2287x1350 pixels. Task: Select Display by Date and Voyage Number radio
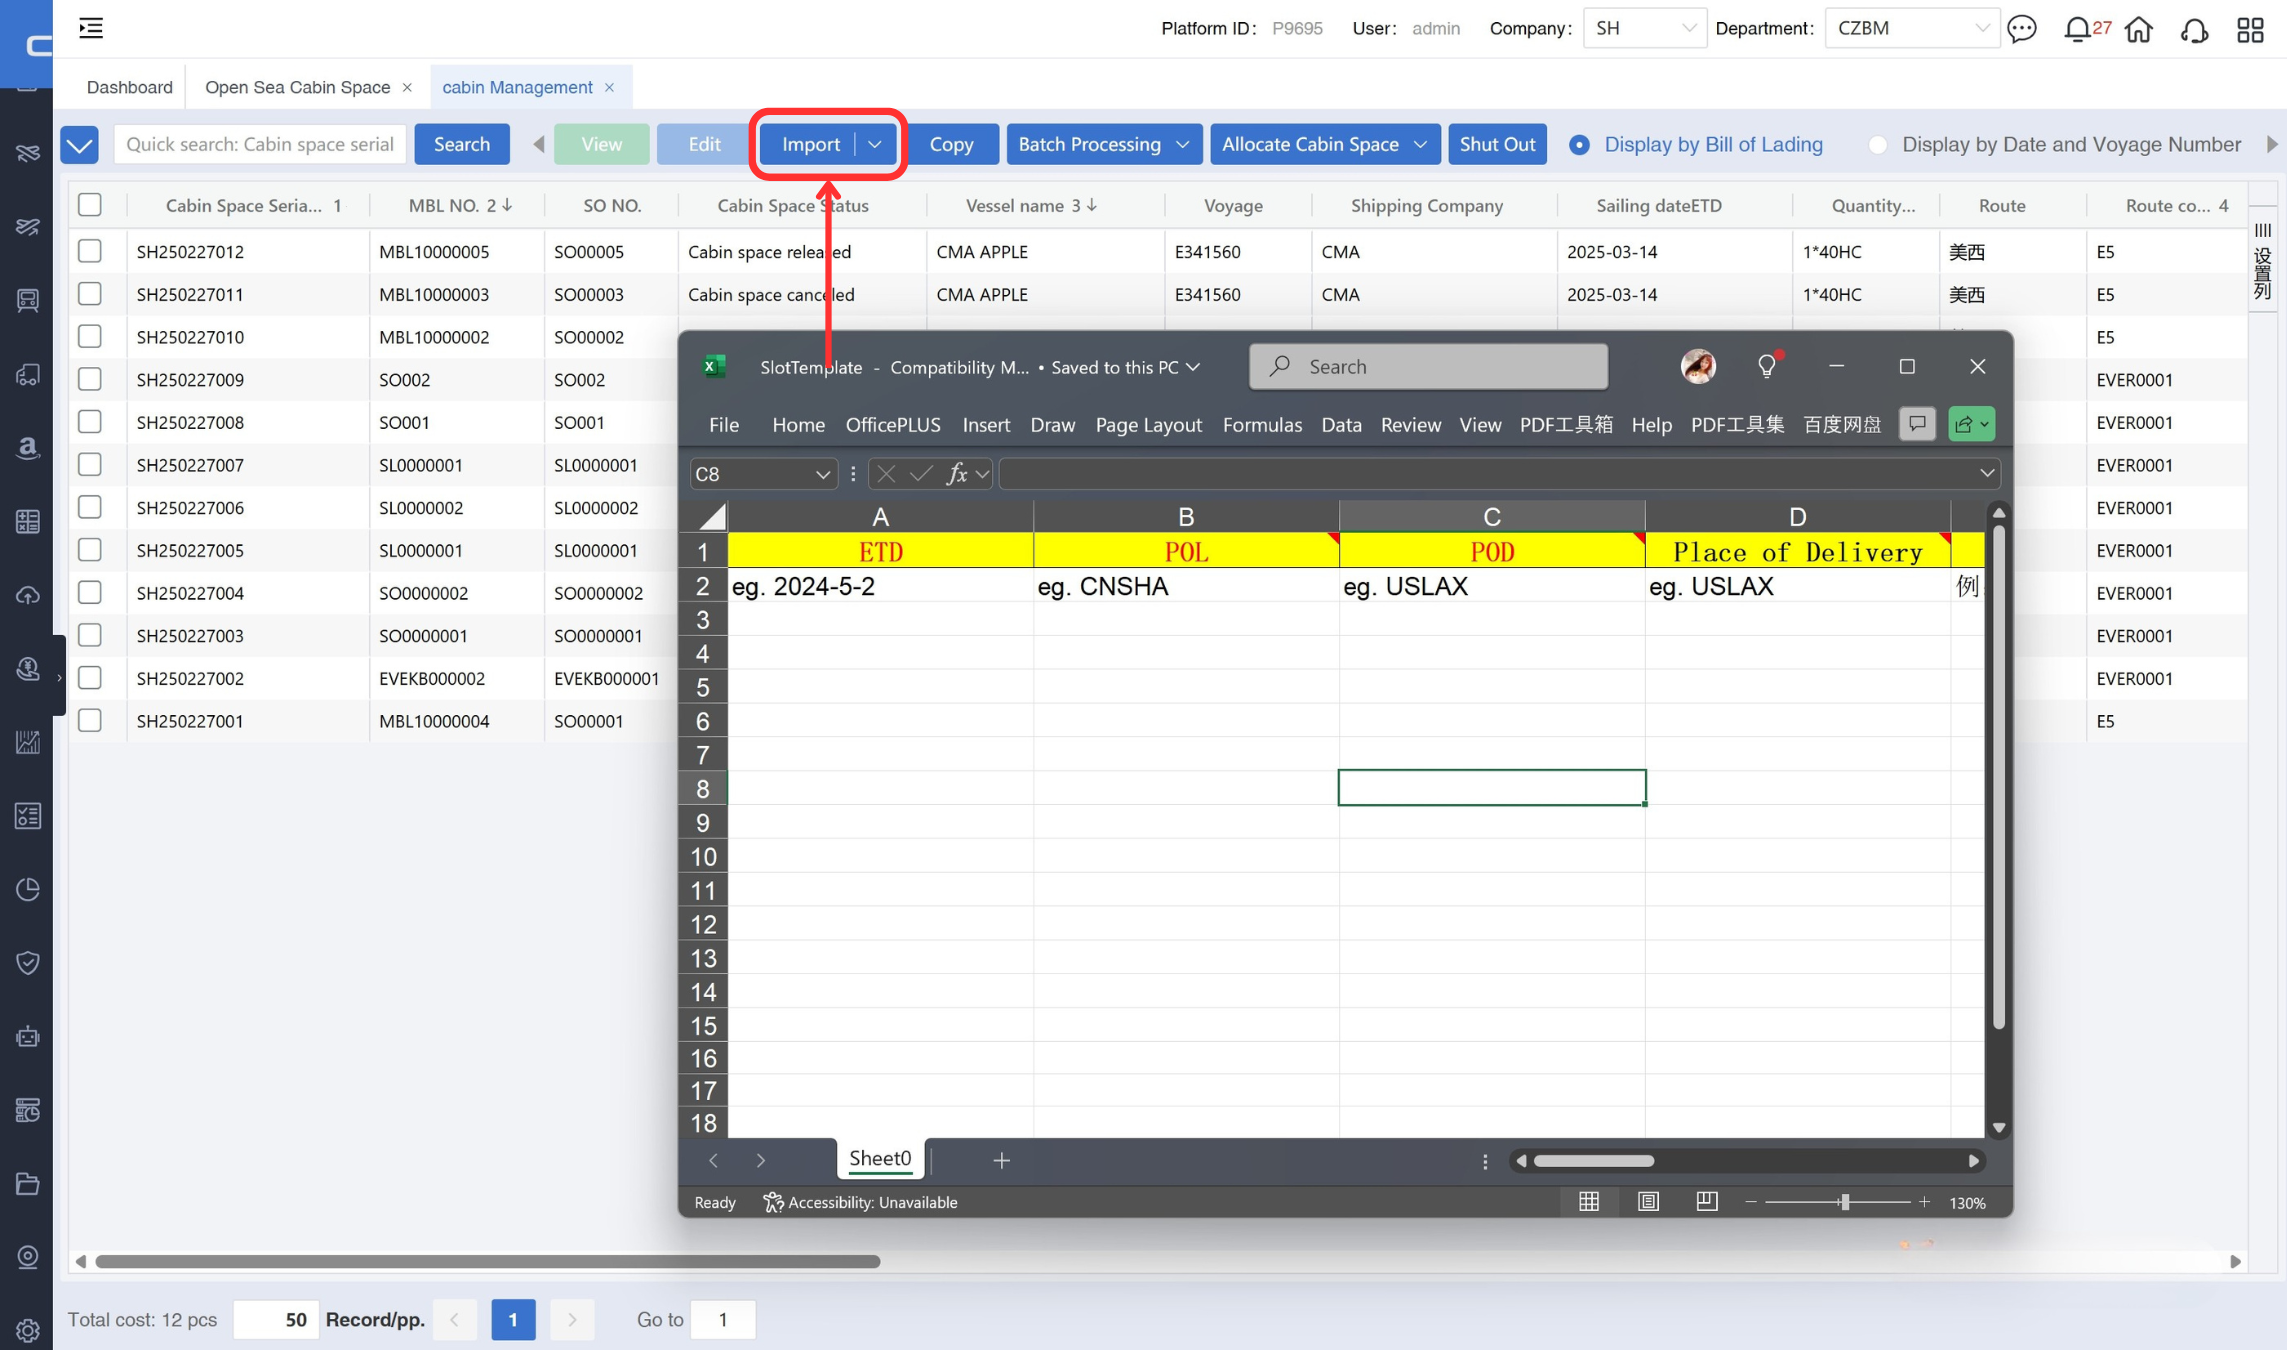1877,145
